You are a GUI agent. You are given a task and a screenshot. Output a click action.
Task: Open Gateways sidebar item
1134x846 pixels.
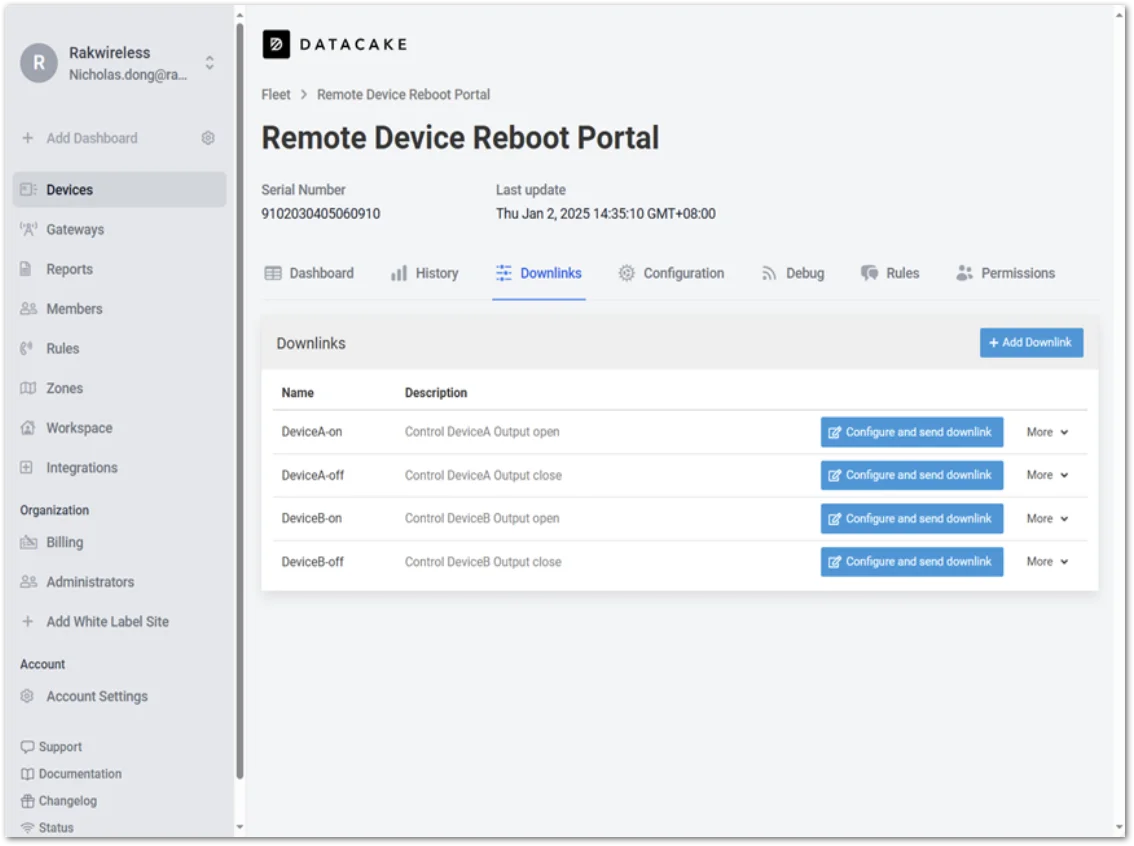[119, 229]
